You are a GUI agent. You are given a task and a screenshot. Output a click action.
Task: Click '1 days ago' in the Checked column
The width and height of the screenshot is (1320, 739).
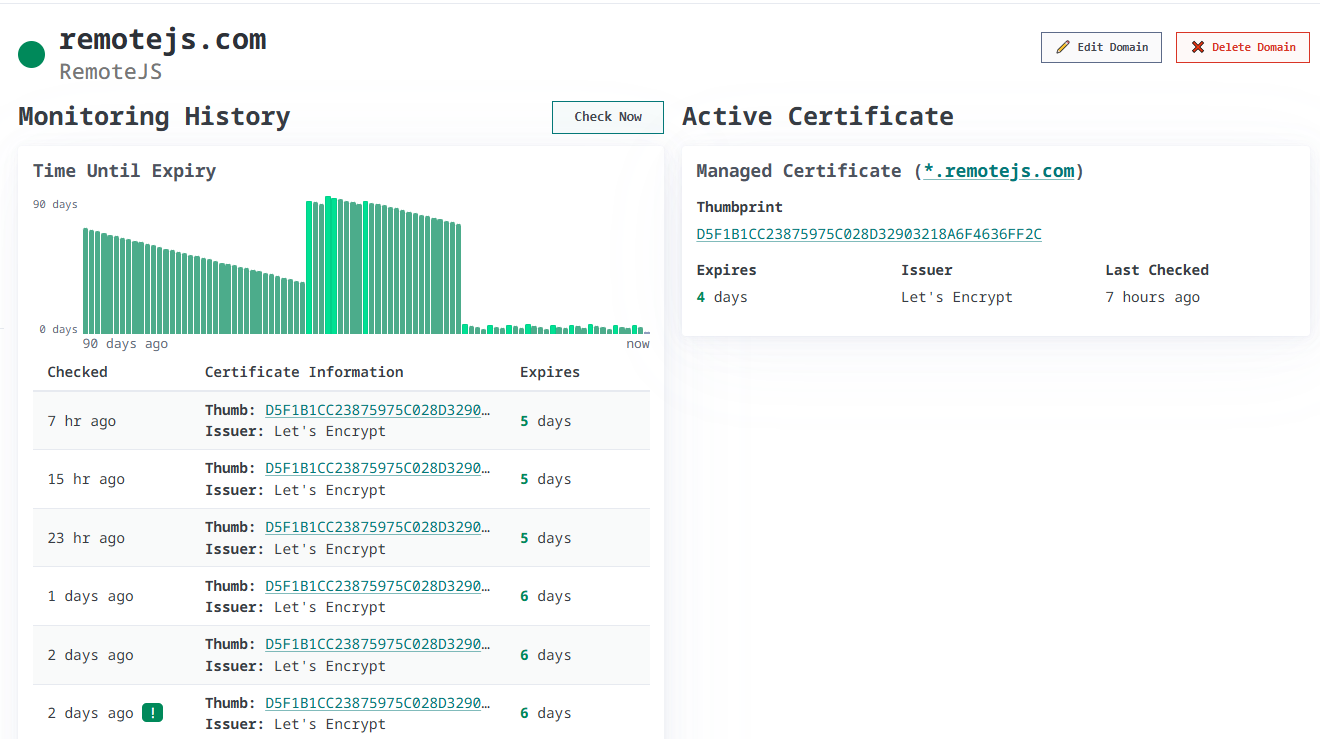(90, 596)
